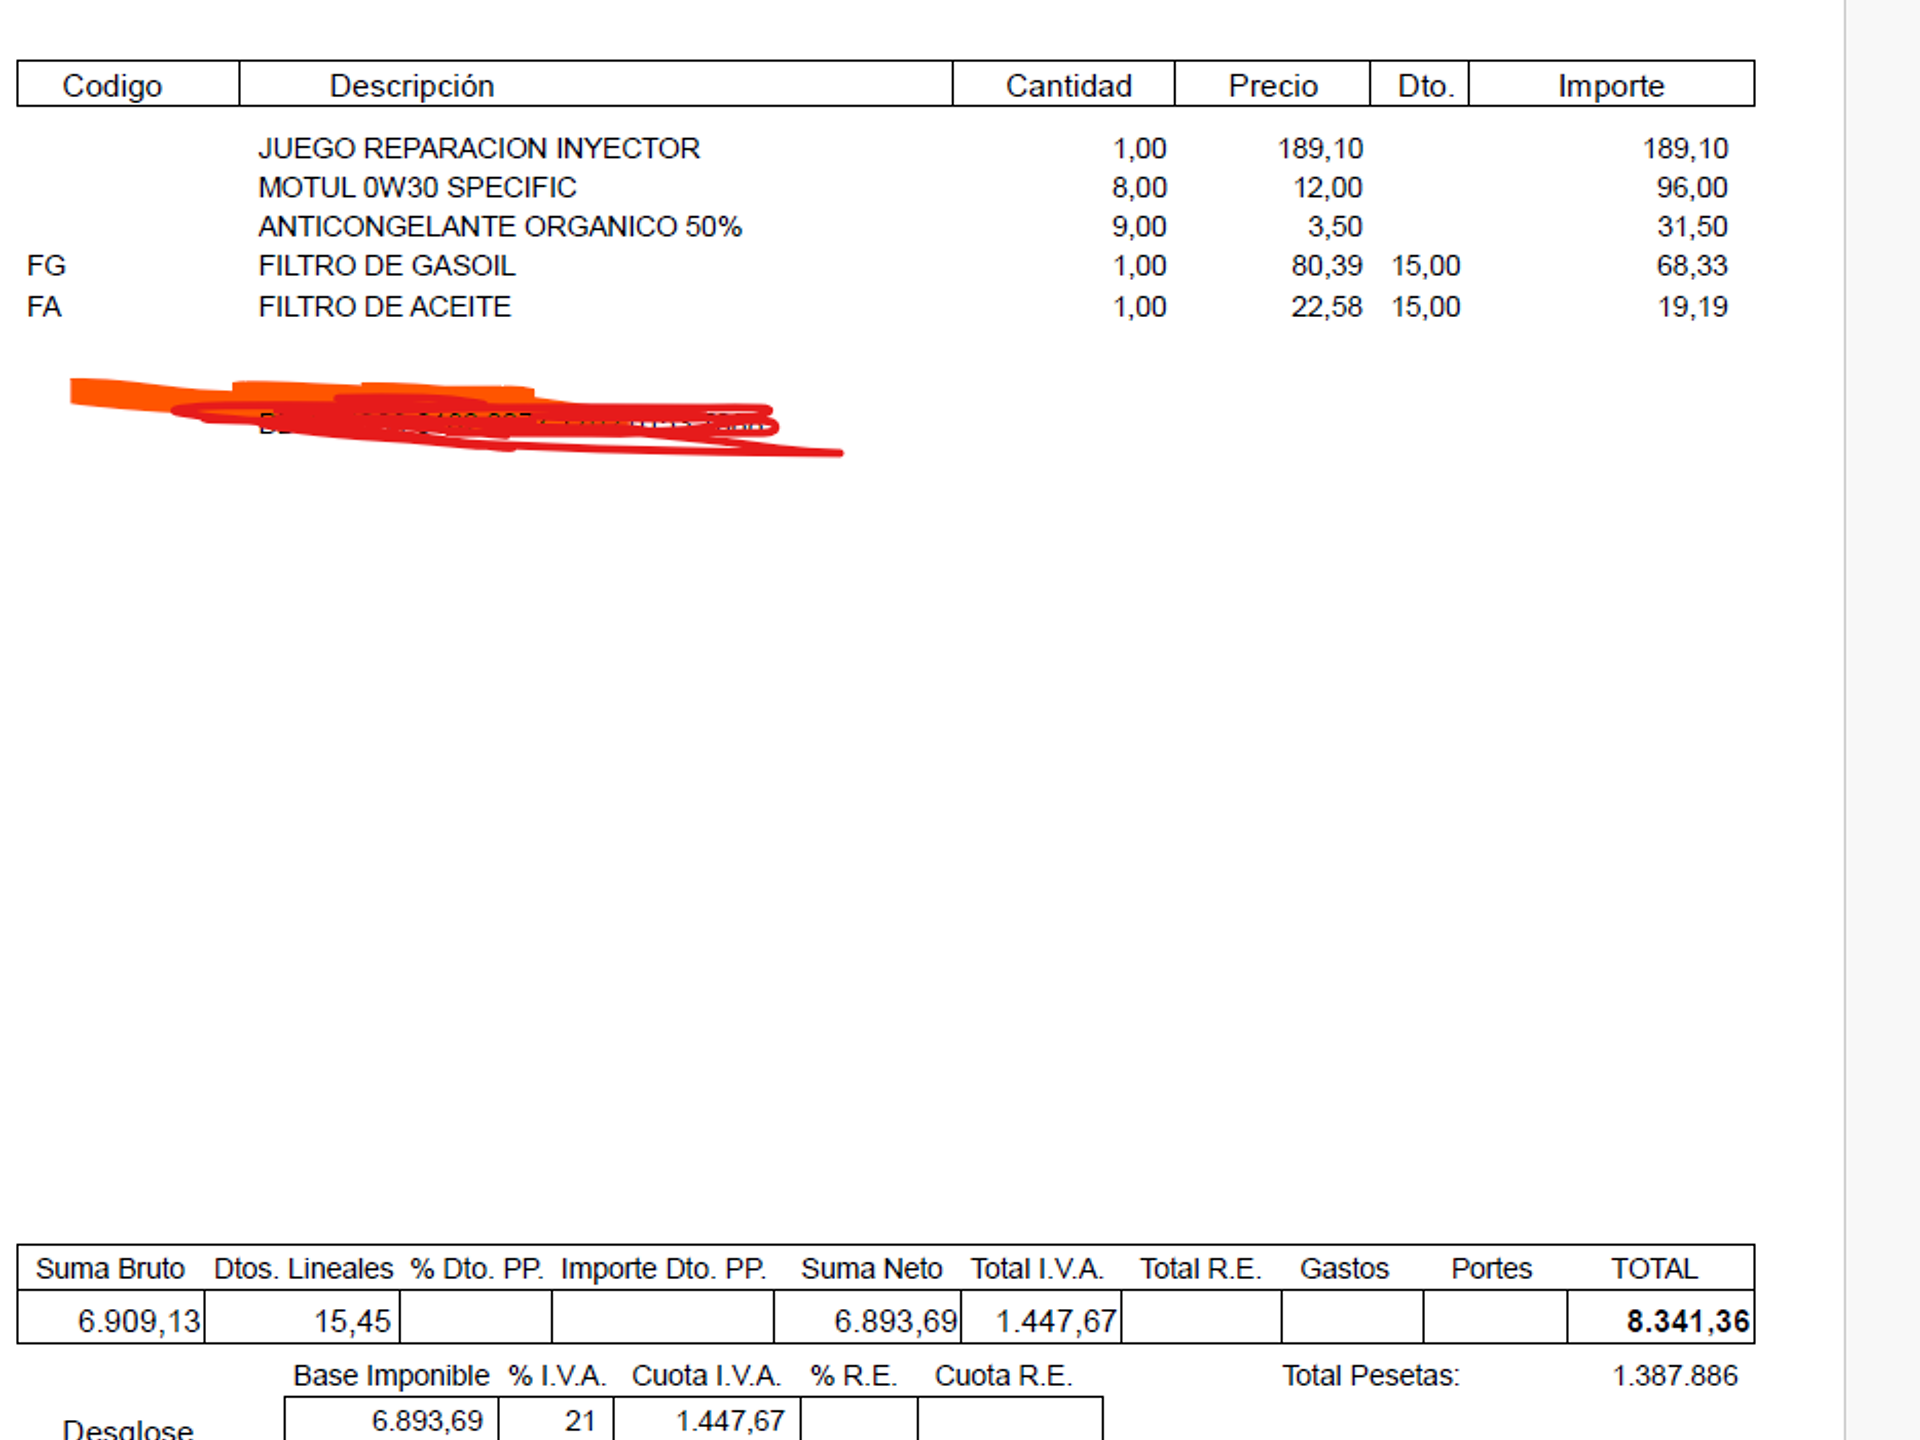Click the Total Pesetas amount 1.387.886
This screenshot has height=1440, width=1920.
tap(1674, 1376)
